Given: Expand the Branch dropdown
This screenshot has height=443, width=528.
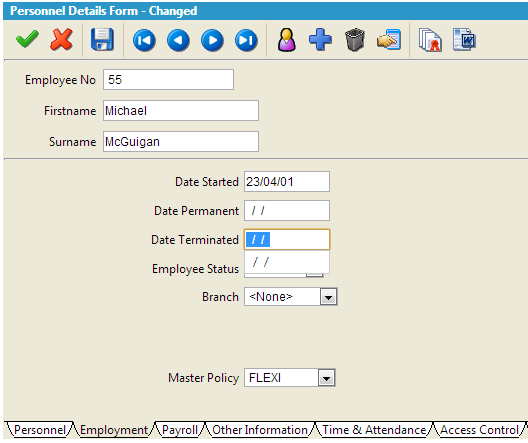Looking at the screenshot, I should point(328,297).
